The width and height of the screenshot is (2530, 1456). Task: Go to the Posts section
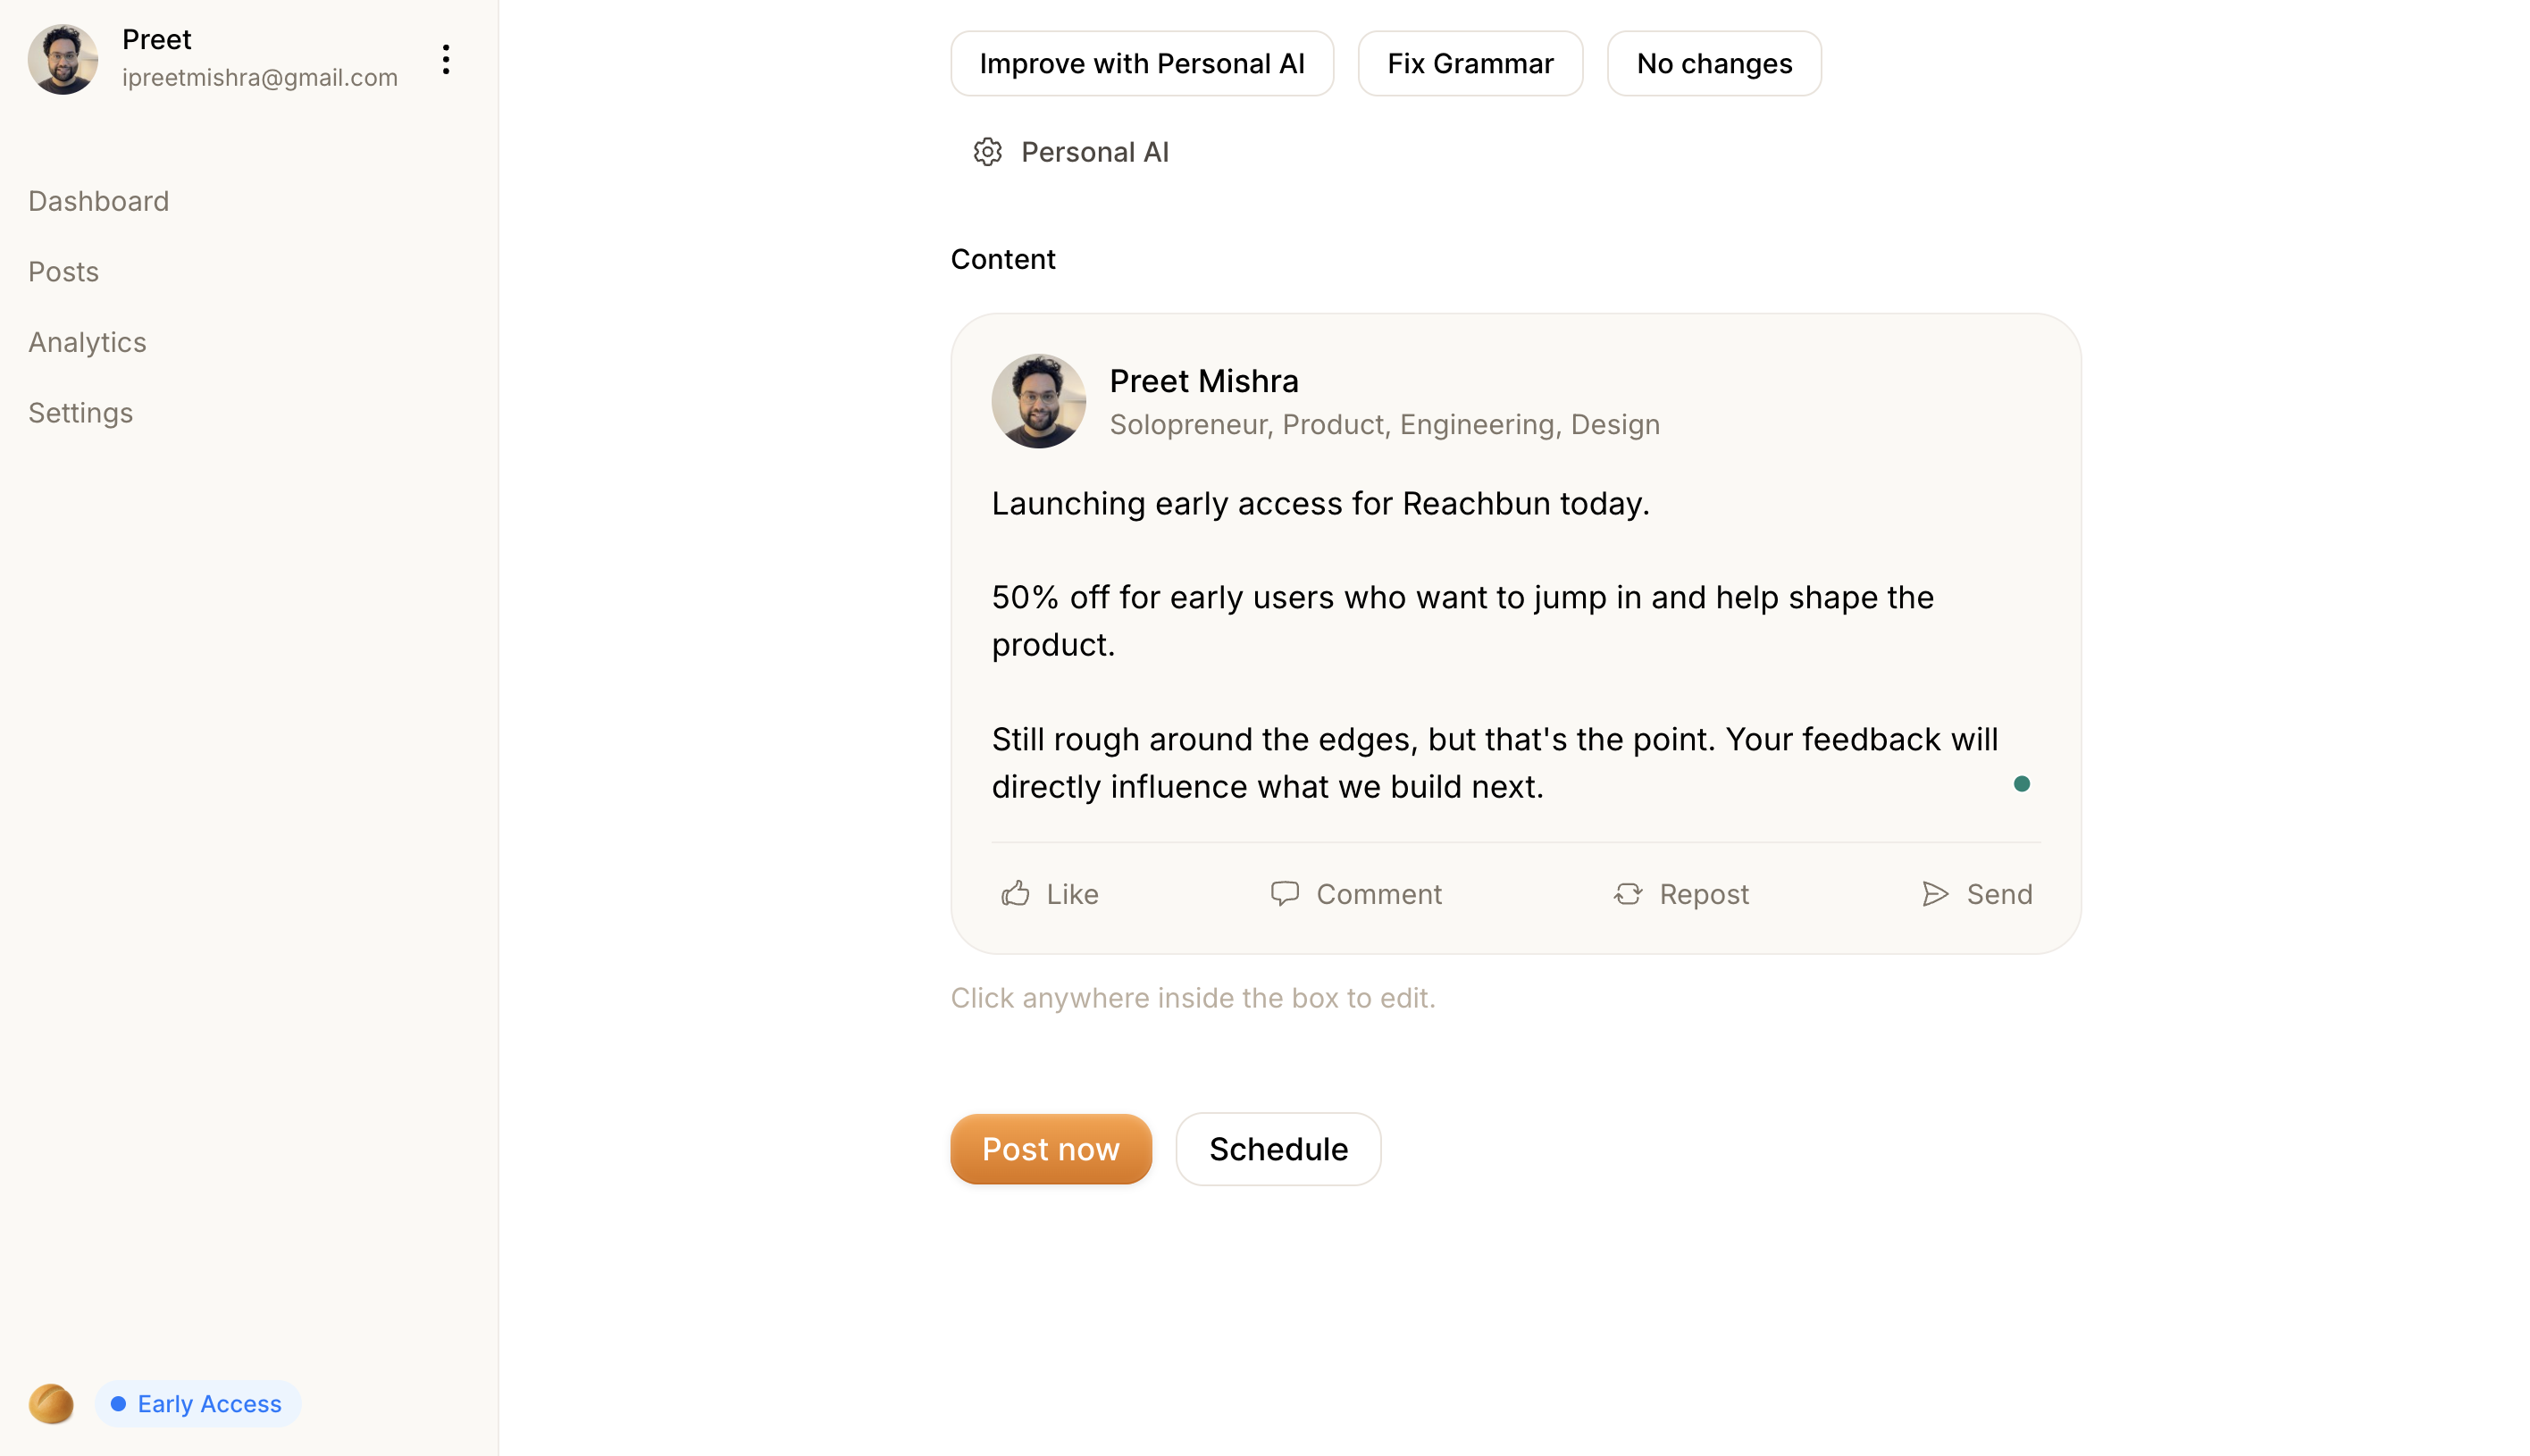[63, 271]
